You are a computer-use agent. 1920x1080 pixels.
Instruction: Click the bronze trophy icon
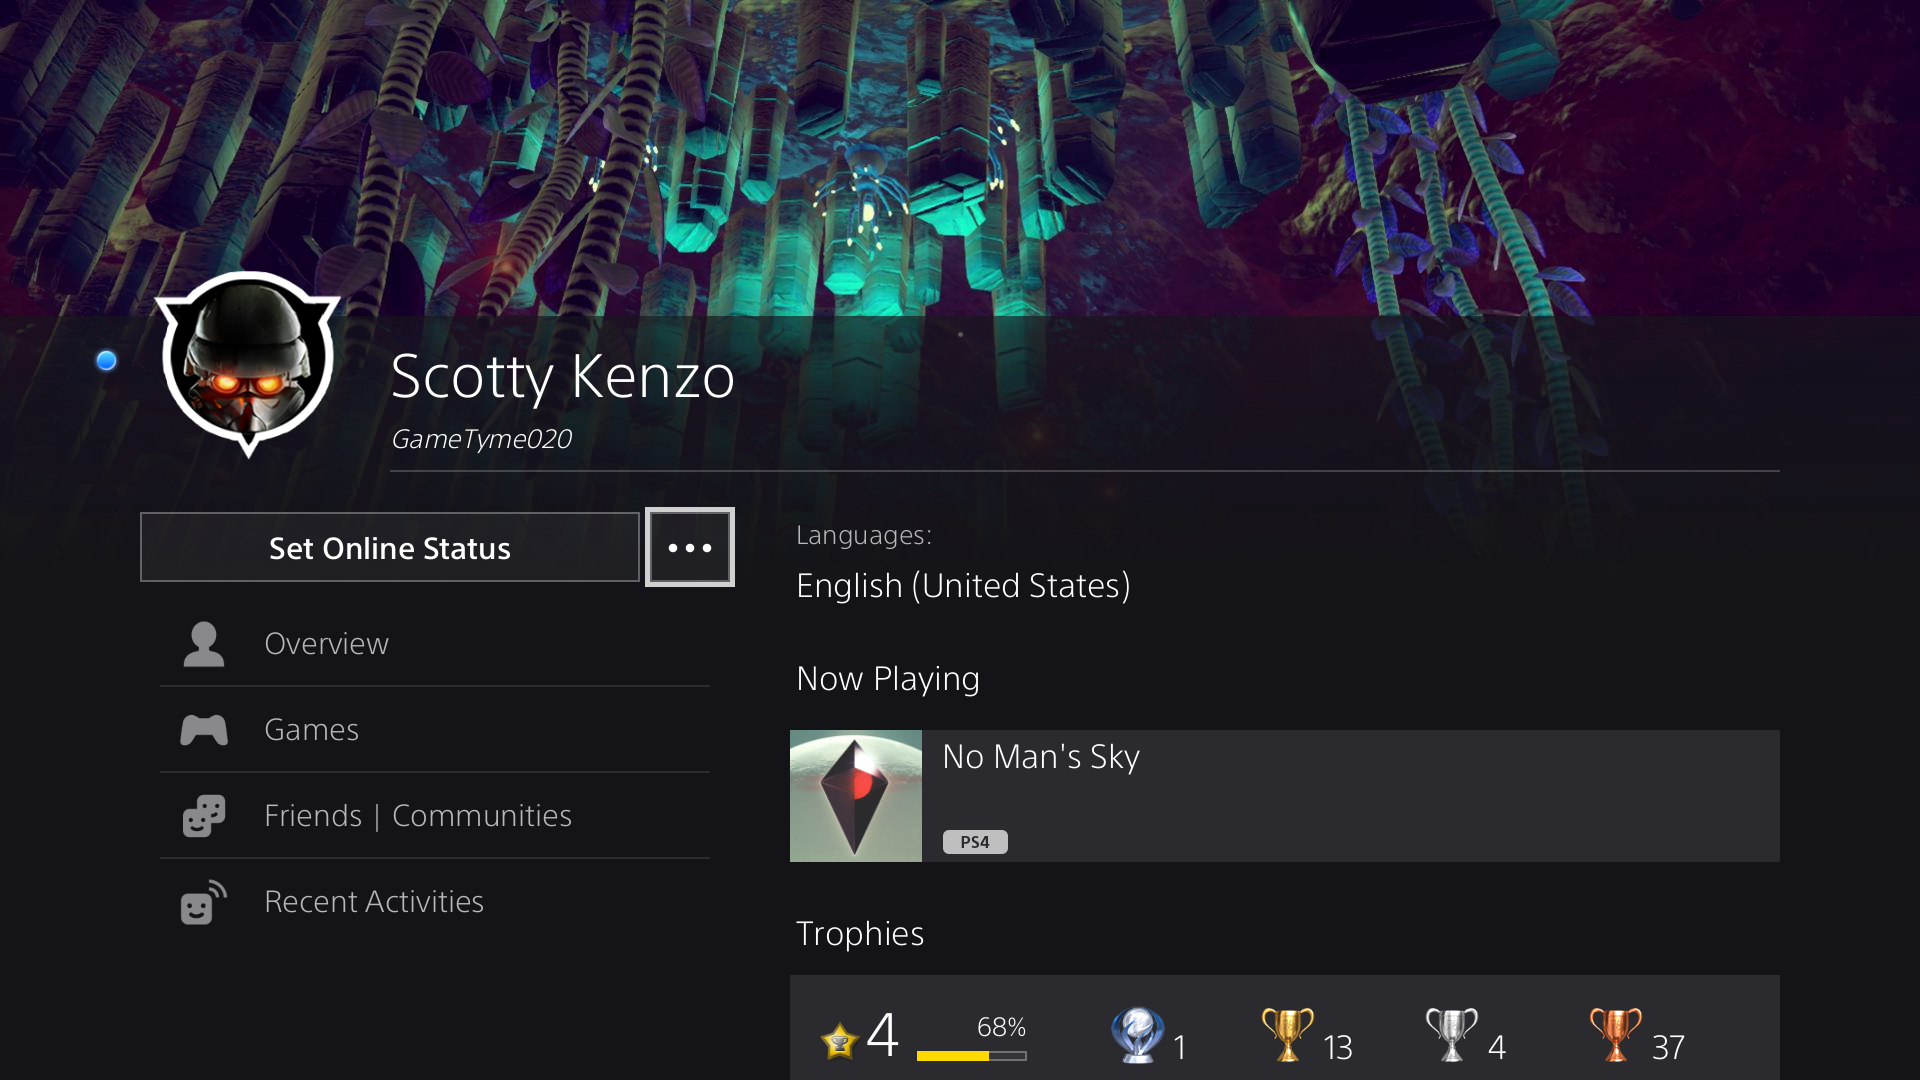[x=1615, y=1035]
